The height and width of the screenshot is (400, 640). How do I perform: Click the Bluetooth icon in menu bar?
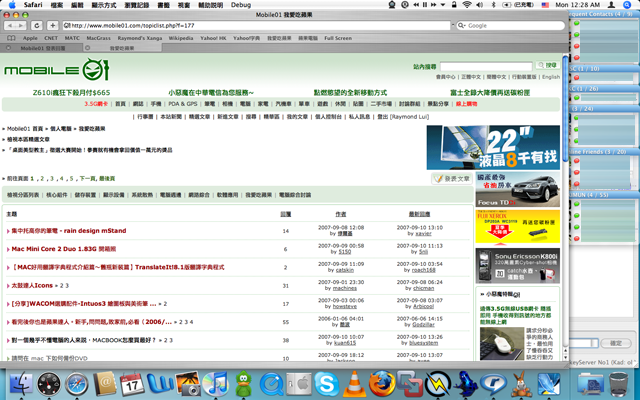tap(493, 5)
